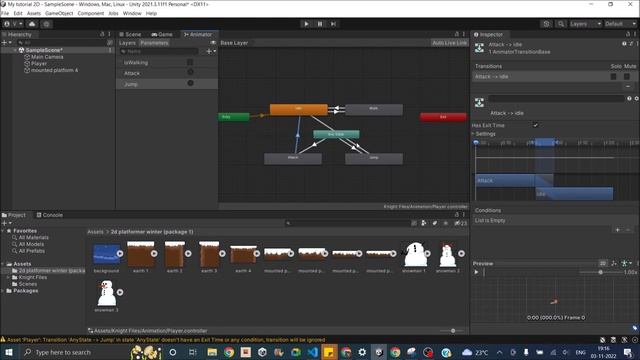Collapse SampleScene in Hierarchy
This screenshot has width=640, height=360.
[x=16, y=50]
